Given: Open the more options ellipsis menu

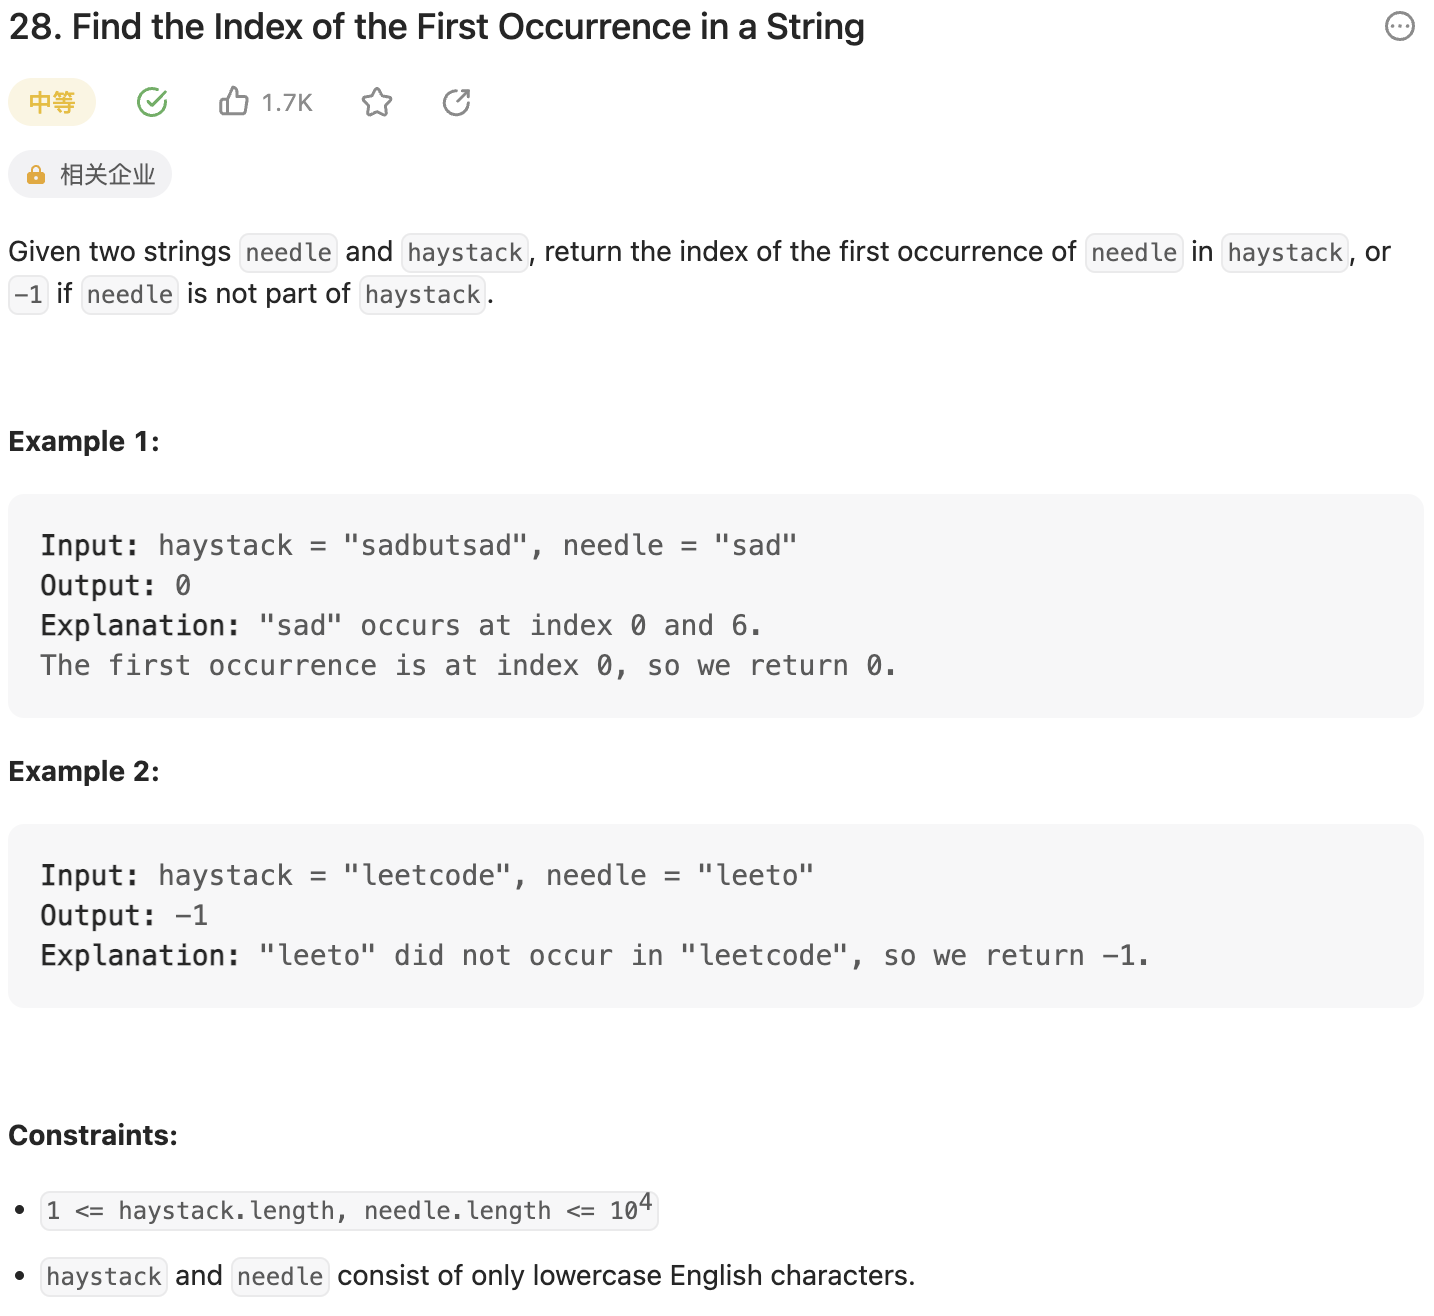Looking at the screenshot, I should click(x=1399, y=26).
